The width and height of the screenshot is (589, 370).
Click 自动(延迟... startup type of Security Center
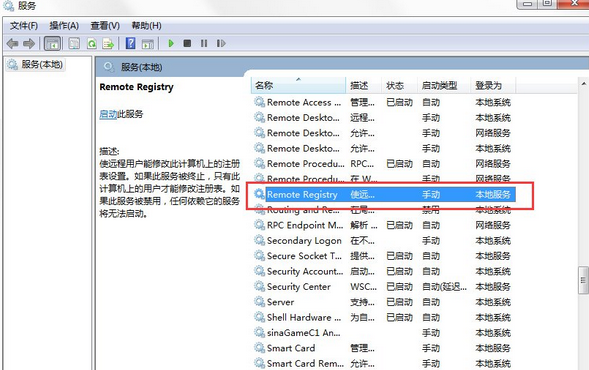point(444,287)
